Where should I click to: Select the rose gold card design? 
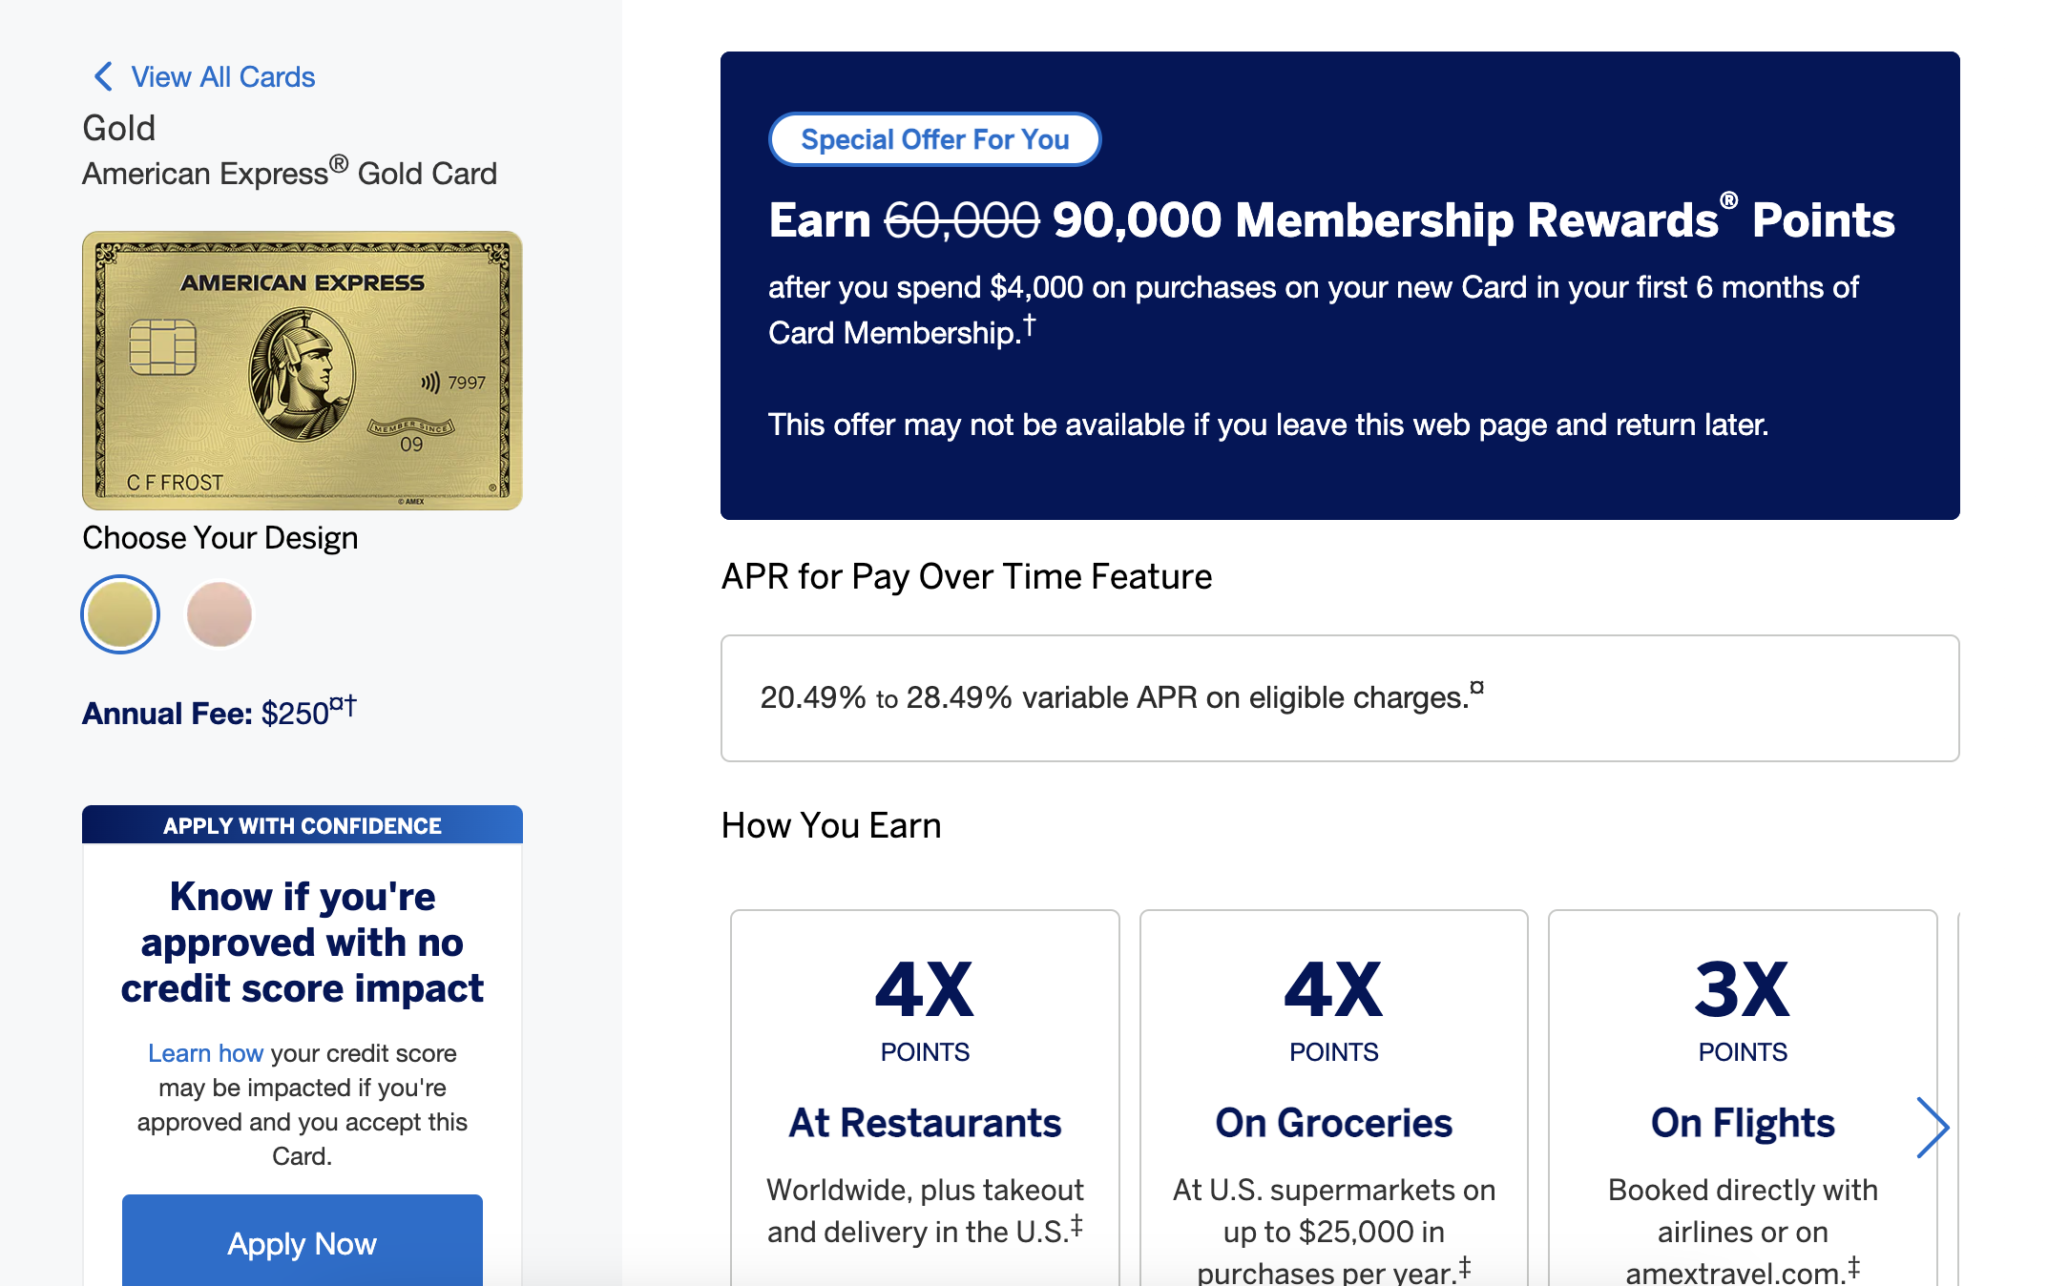tap(218, 614)
